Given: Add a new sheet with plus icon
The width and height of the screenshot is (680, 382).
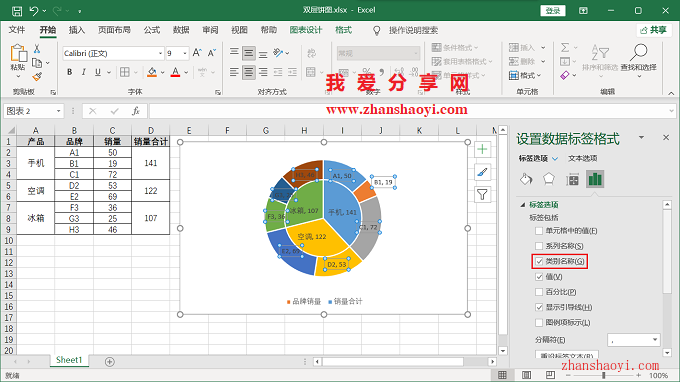Looking at the screenshot, I should coord(110,362).
